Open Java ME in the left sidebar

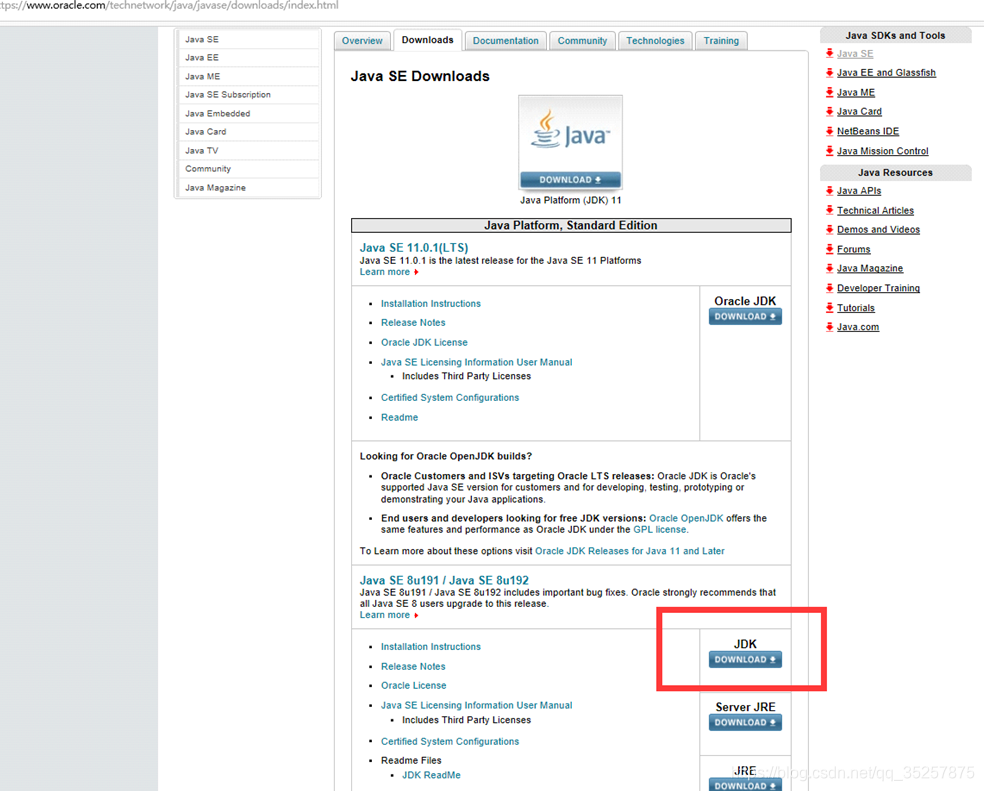click(249, 76)
